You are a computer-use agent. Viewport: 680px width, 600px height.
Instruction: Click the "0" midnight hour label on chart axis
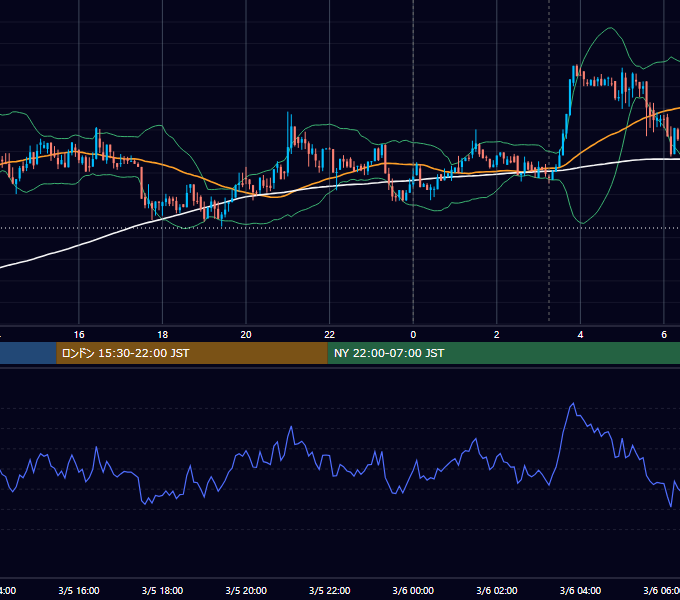tap(413, 335)
